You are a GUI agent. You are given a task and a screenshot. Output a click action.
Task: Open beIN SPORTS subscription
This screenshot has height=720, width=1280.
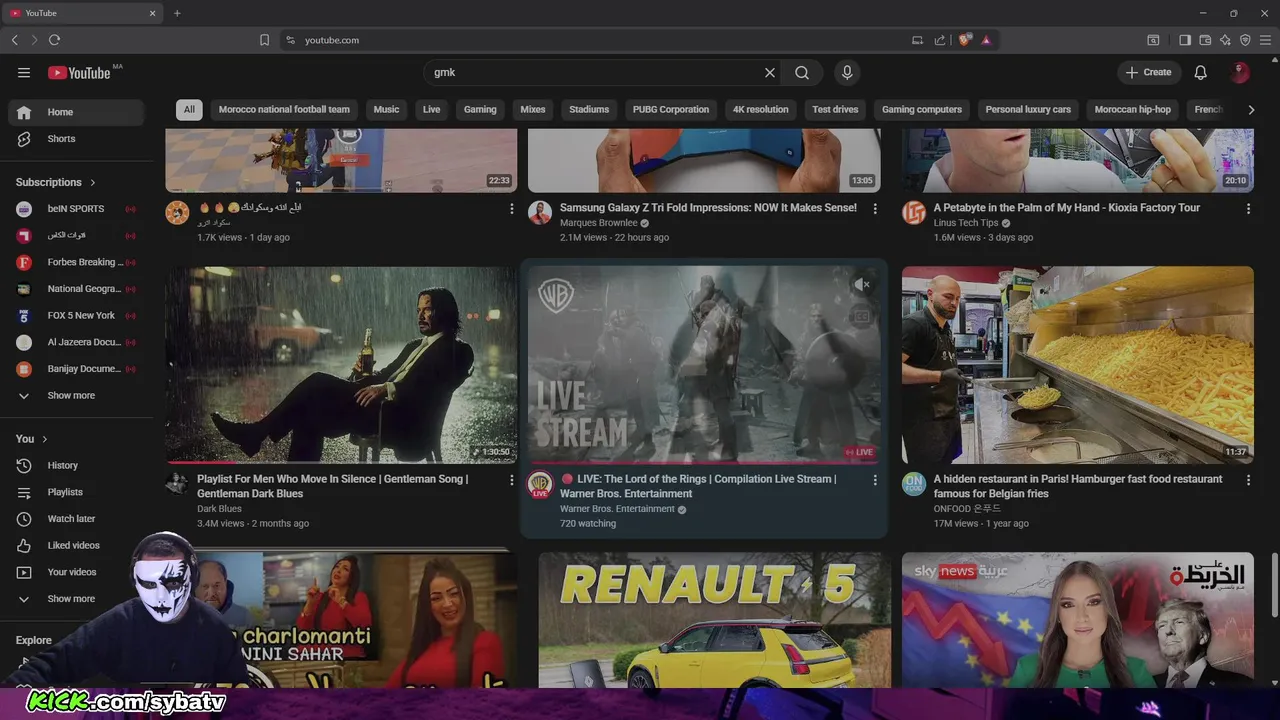tap(76, 209)
